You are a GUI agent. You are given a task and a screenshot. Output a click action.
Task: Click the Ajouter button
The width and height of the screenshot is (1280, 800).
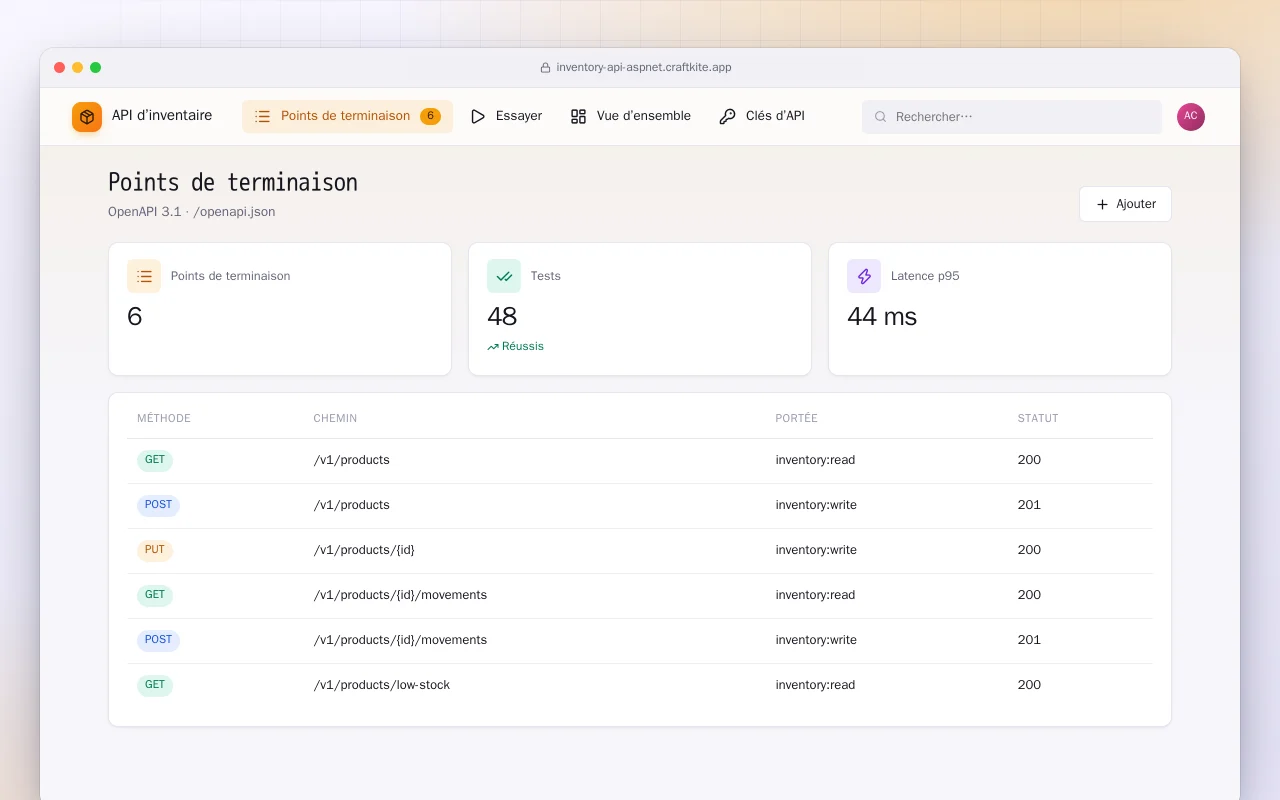coord(1125,204)
